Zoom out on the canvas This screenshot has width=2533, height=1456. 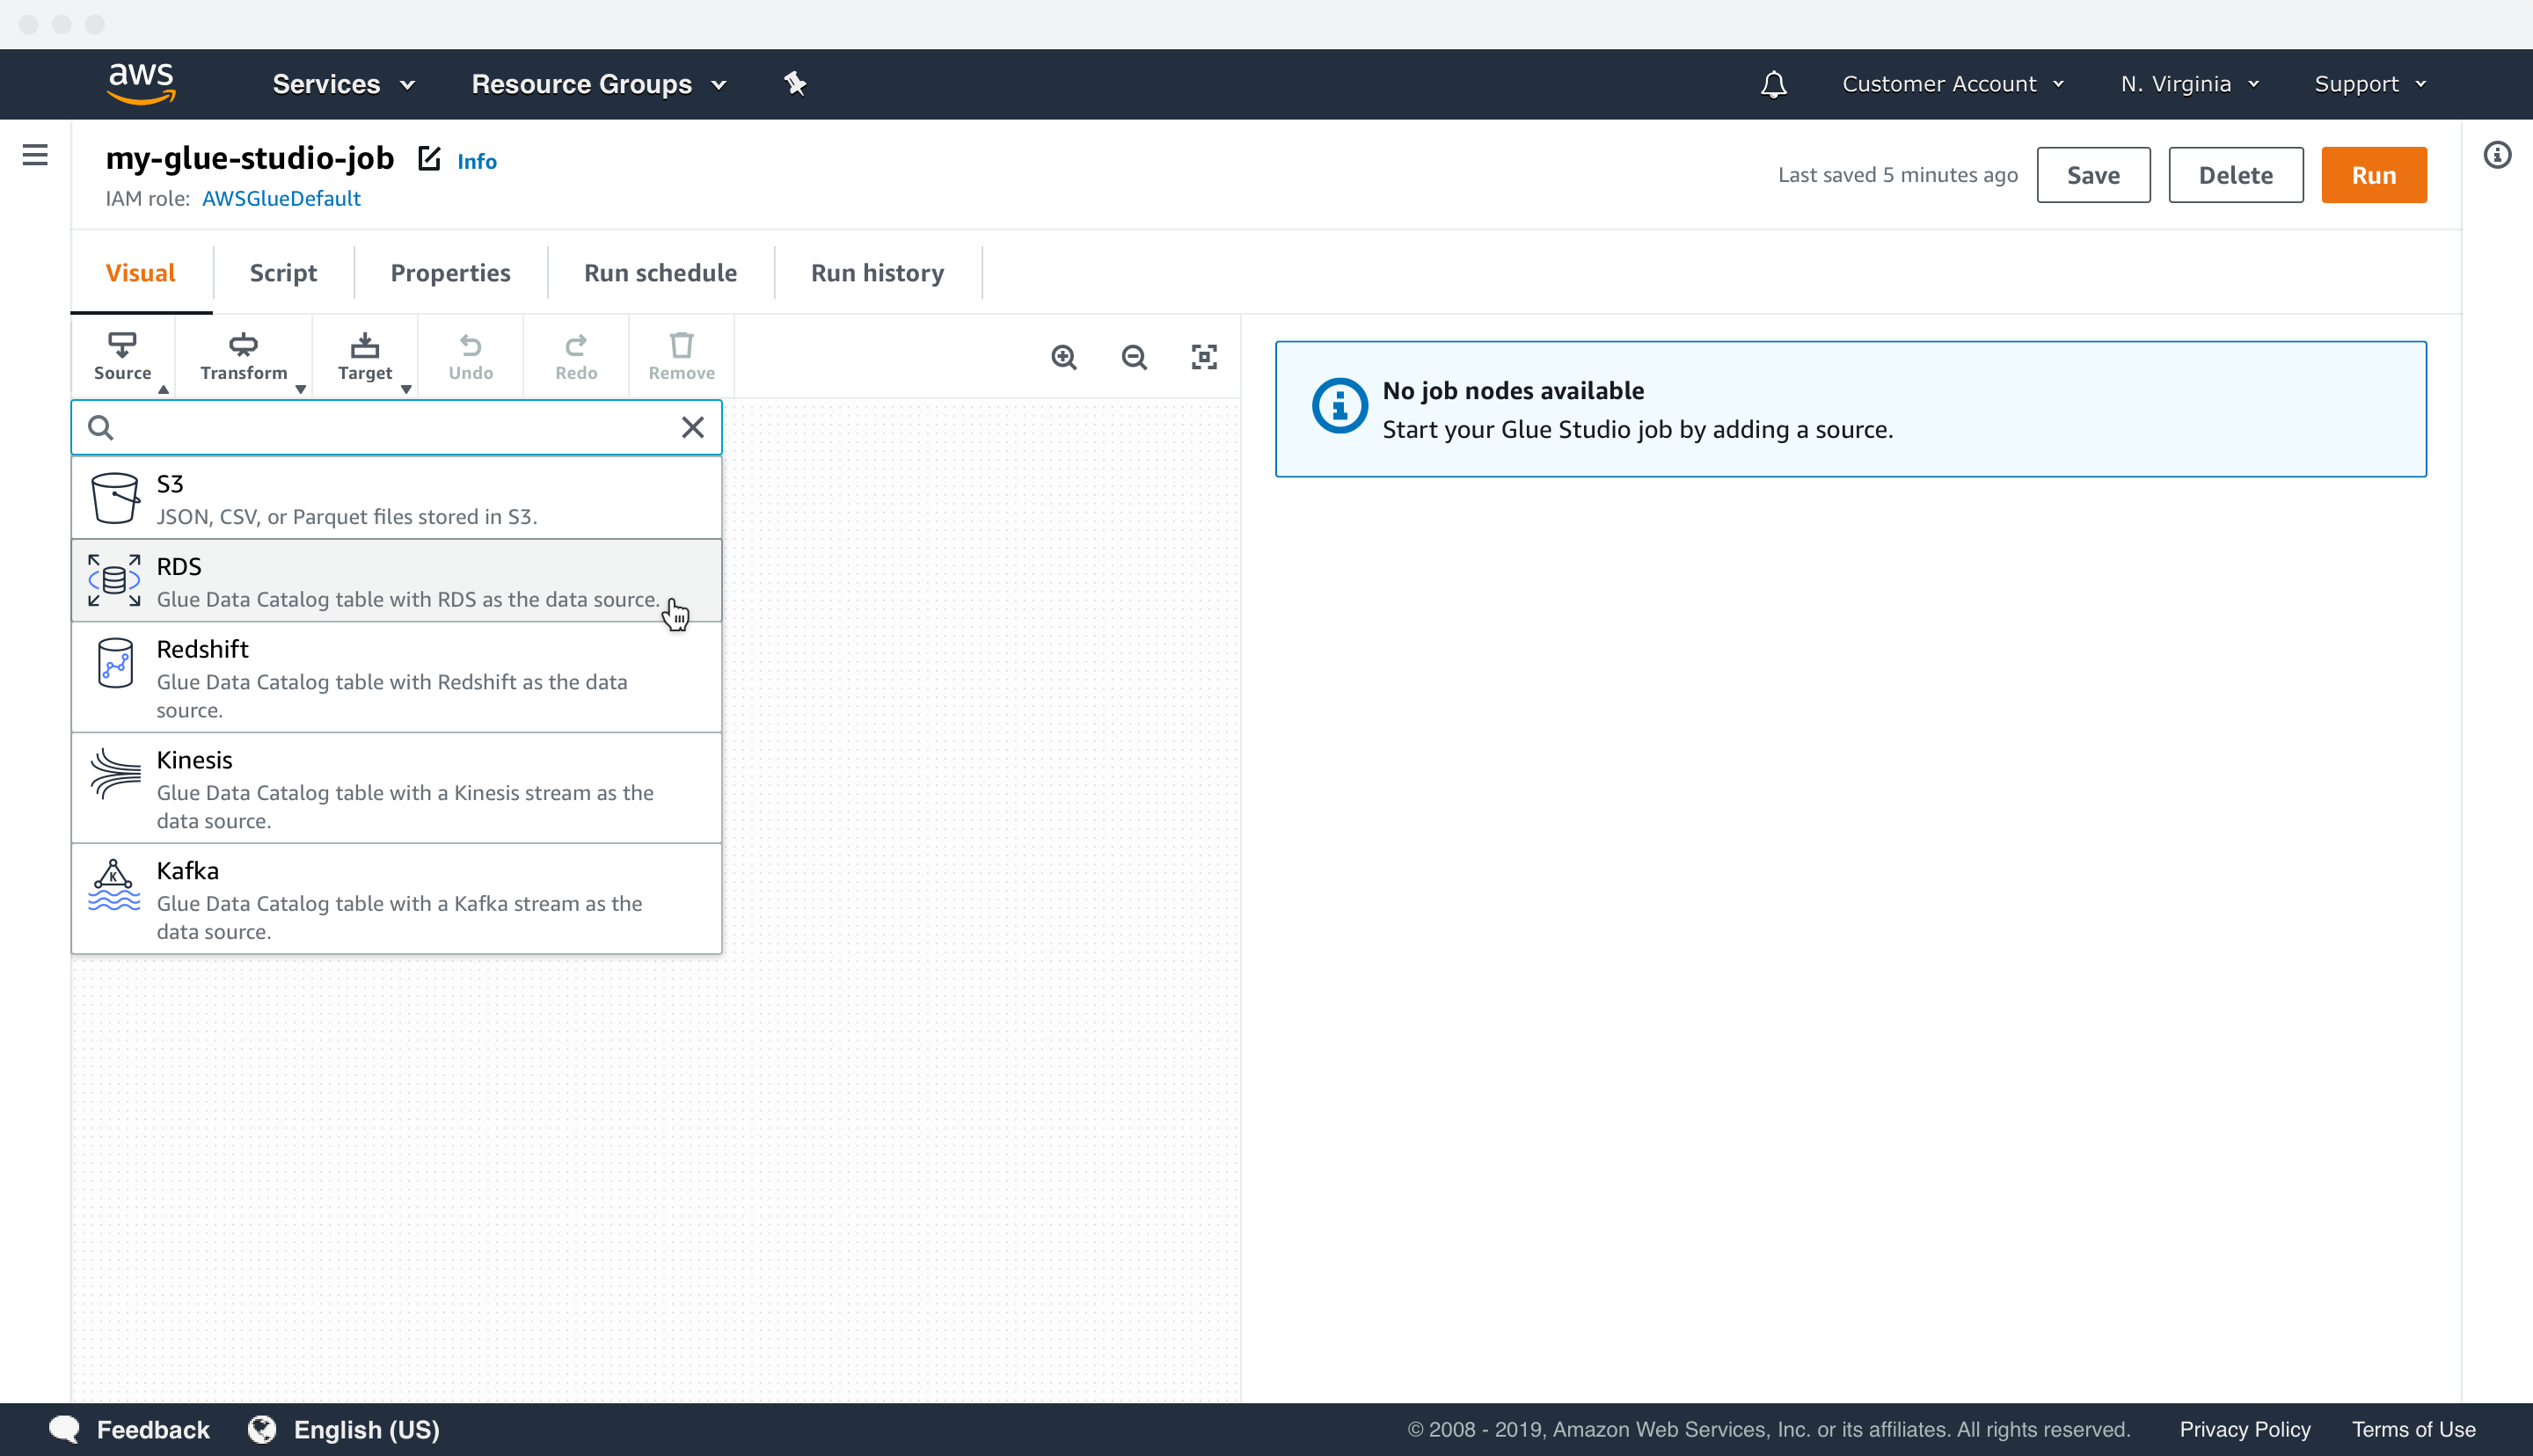[1134, 357]
